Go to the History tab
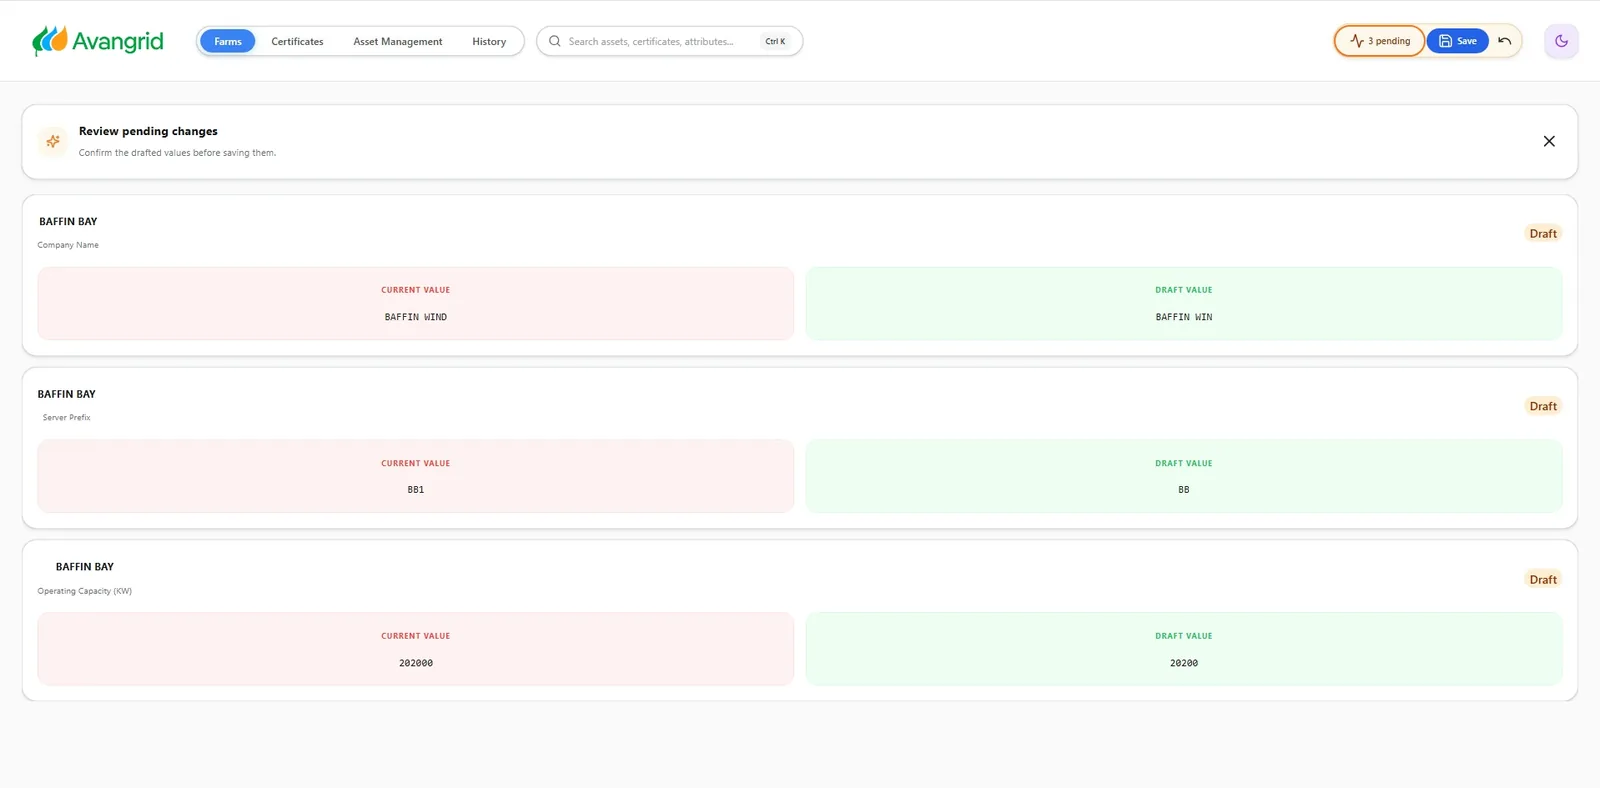The height and width of the screenshot is (788, 1600). 489,41
